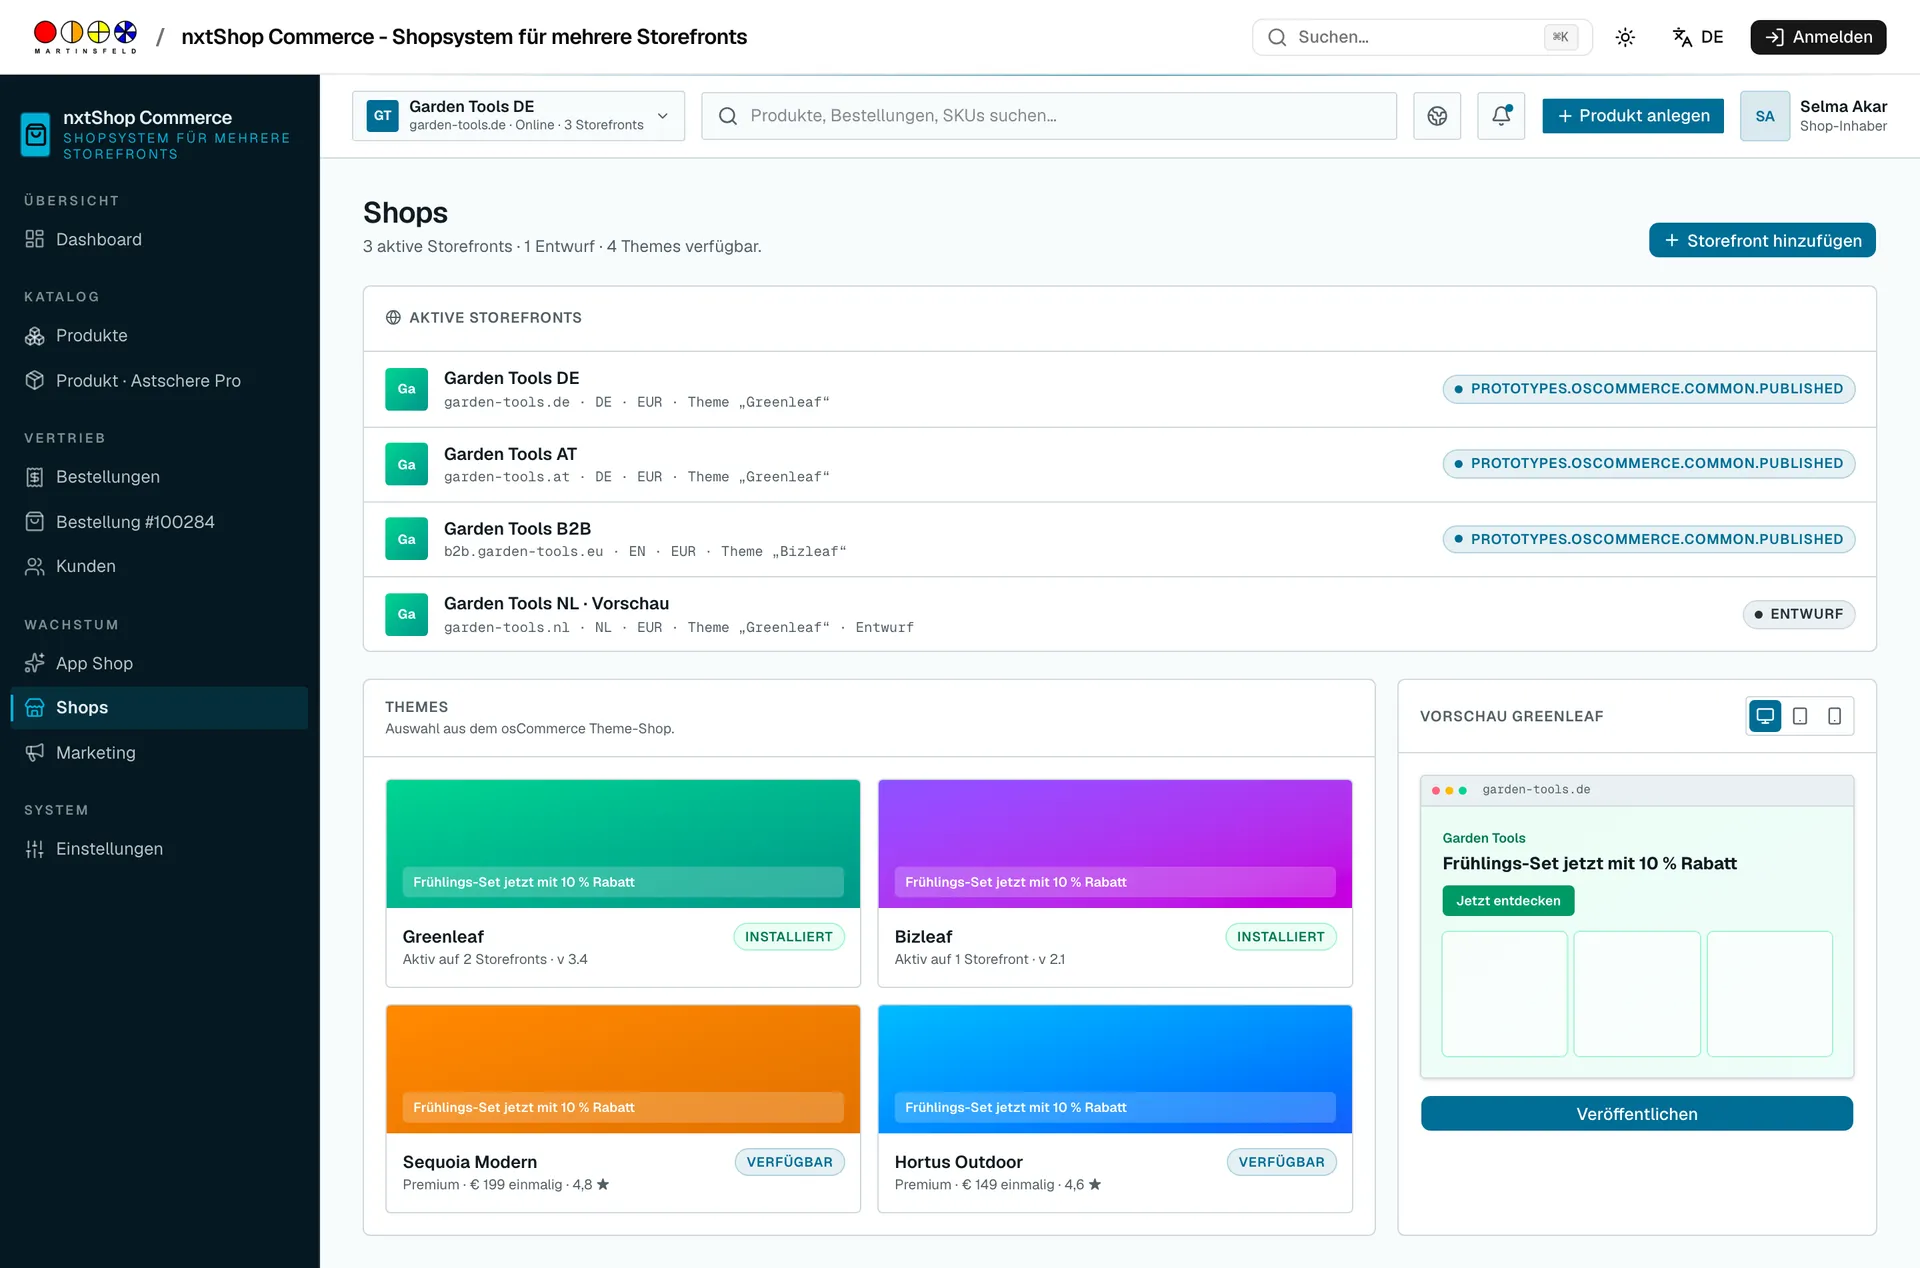1920x1268 pixels.
Task: Open the Garden Tools B2B storefront row
Action: (x=1119, y=539)
